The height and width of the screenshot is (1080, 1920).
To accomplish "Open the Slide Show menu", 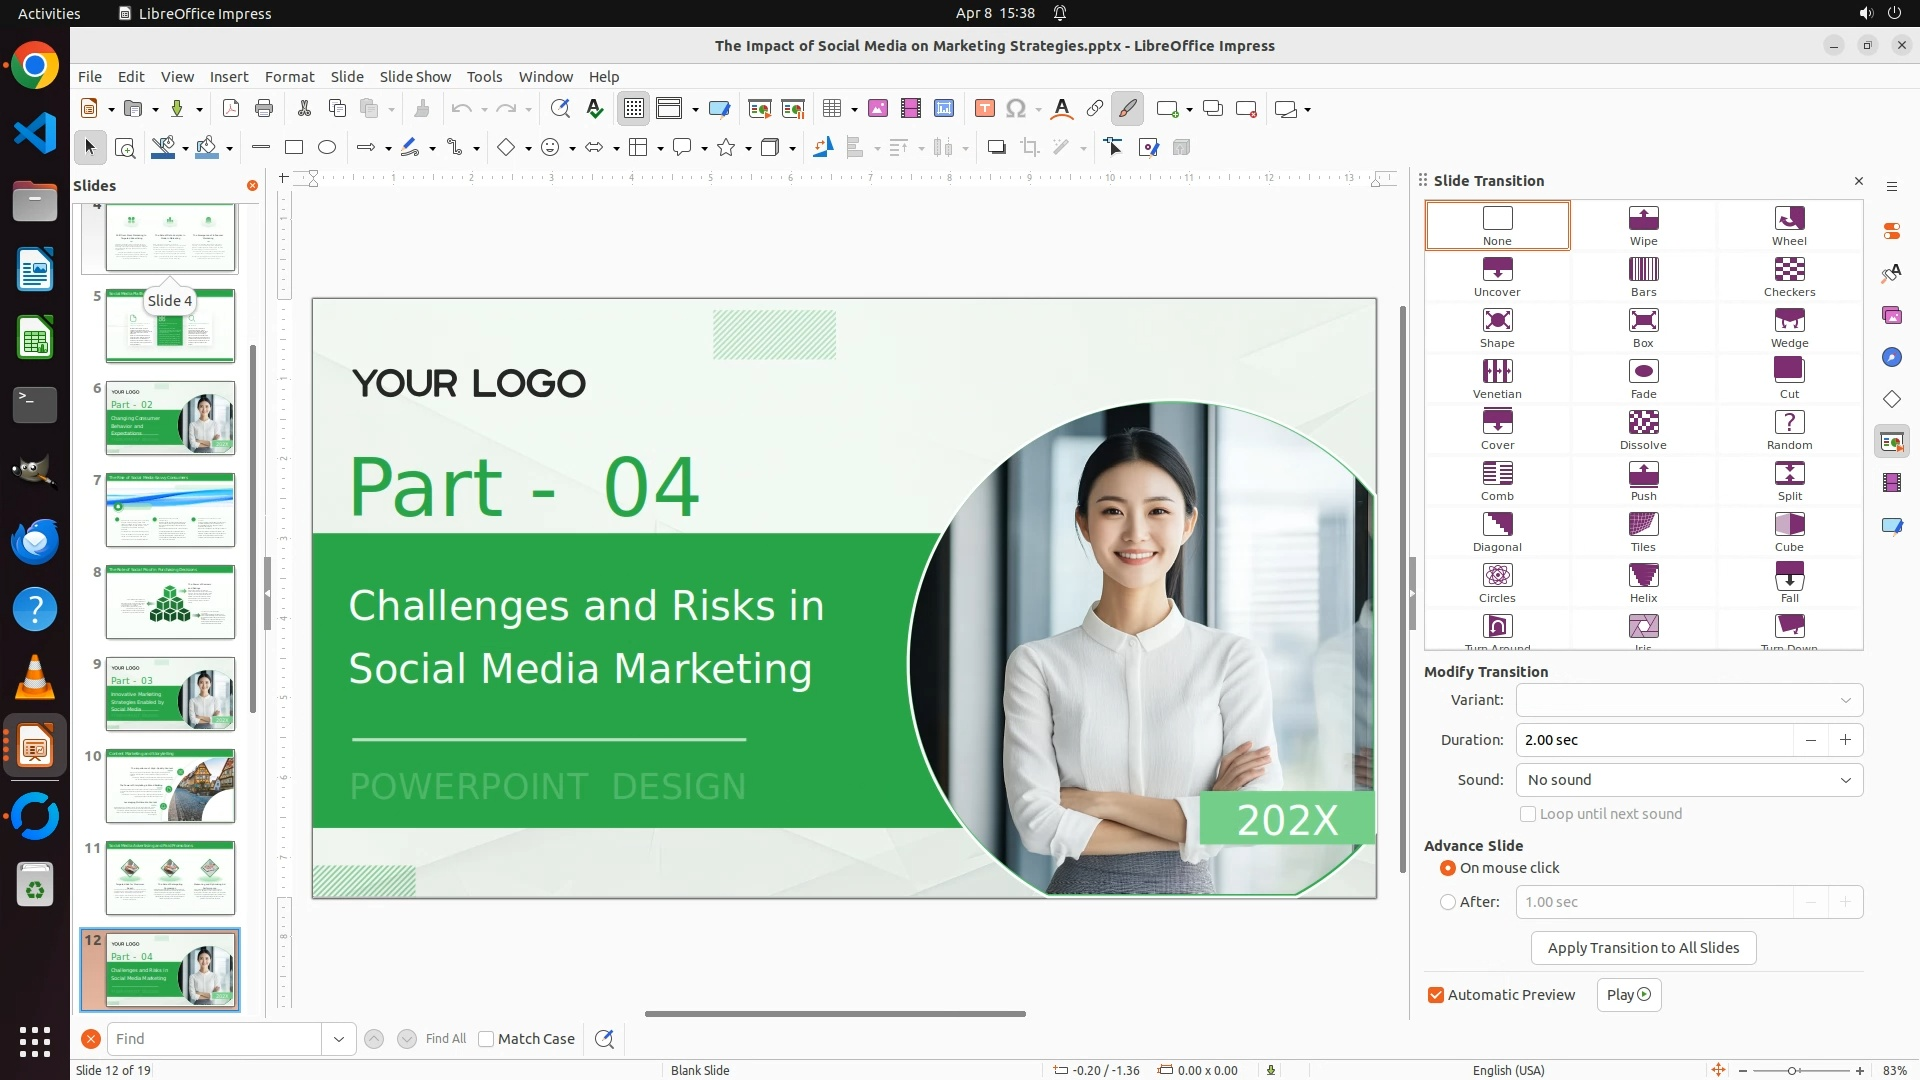I will (415, 77).
